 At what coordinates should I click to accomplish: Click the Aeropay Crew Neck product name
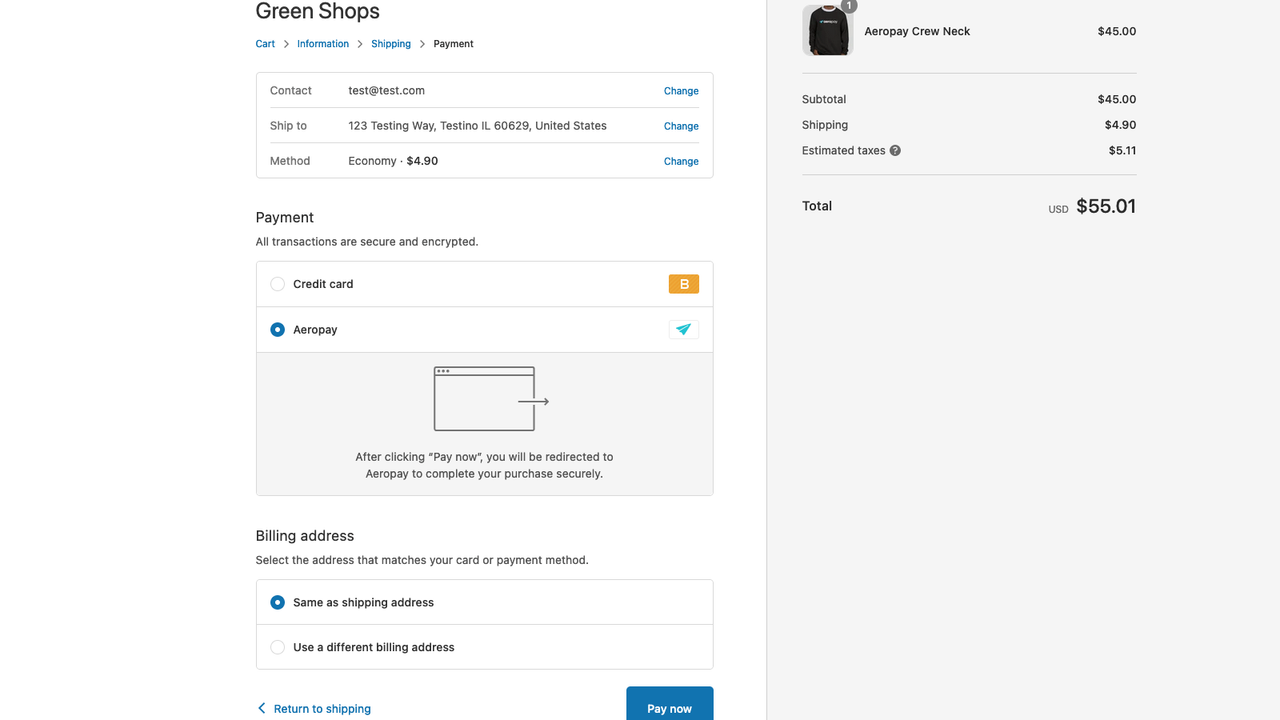[917, 31]
